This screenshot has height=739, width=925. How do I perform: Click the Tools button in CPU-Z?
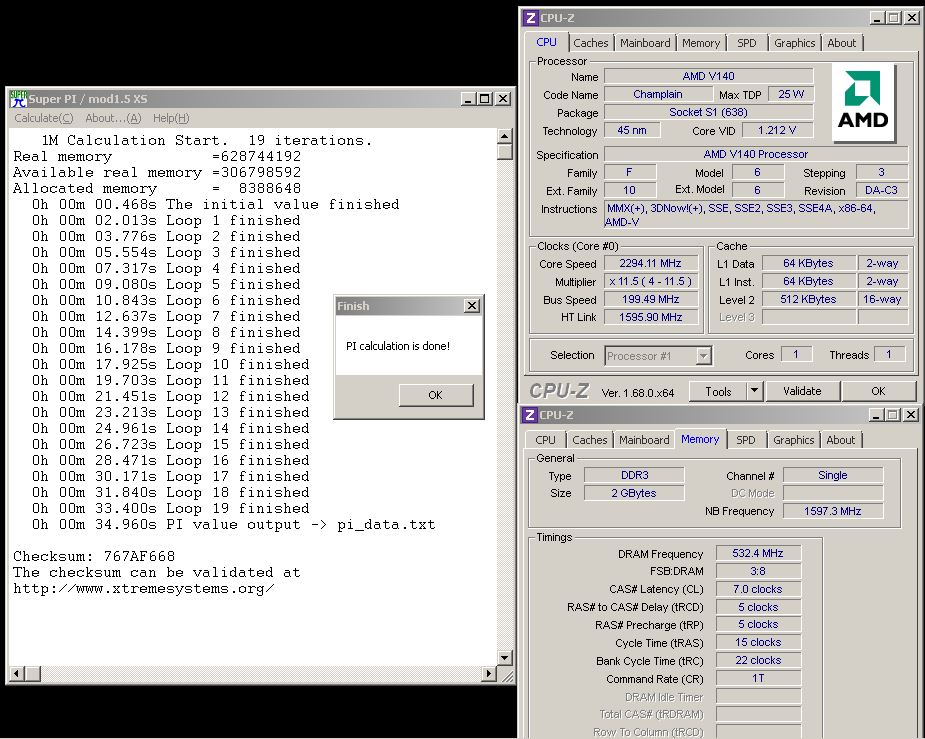click(x=718, y=392)
